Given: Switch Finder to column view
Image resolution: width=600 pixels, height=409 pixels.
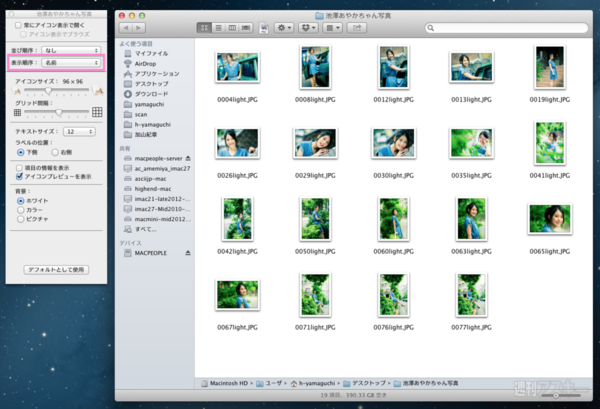Looking at the screenshot, I should coord(232,28).
